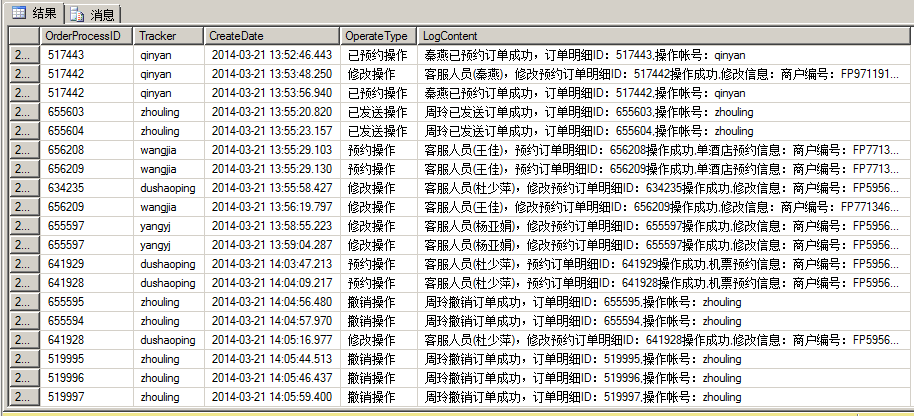Click OrderProcessID cell 519997
This screenshot has height=416, width=914.
click(87, 397)
